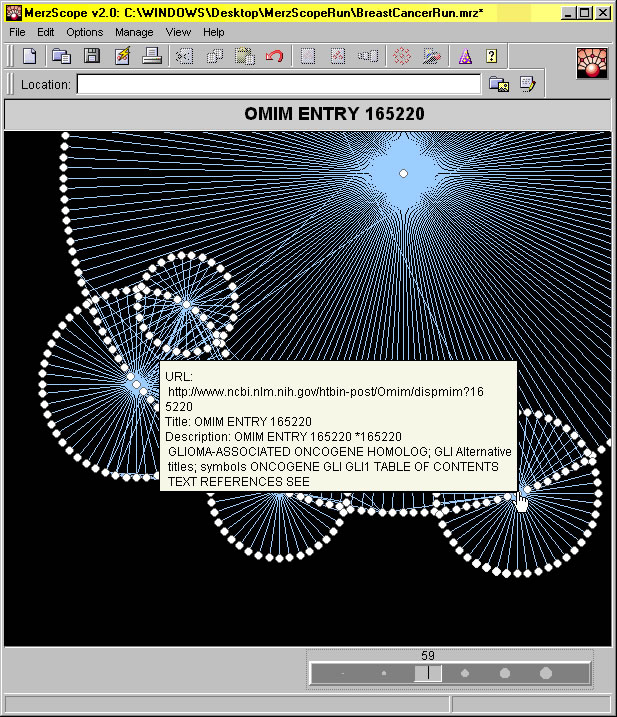
Task: Click the edit note icon beside Location
Action: pos(527,85)
